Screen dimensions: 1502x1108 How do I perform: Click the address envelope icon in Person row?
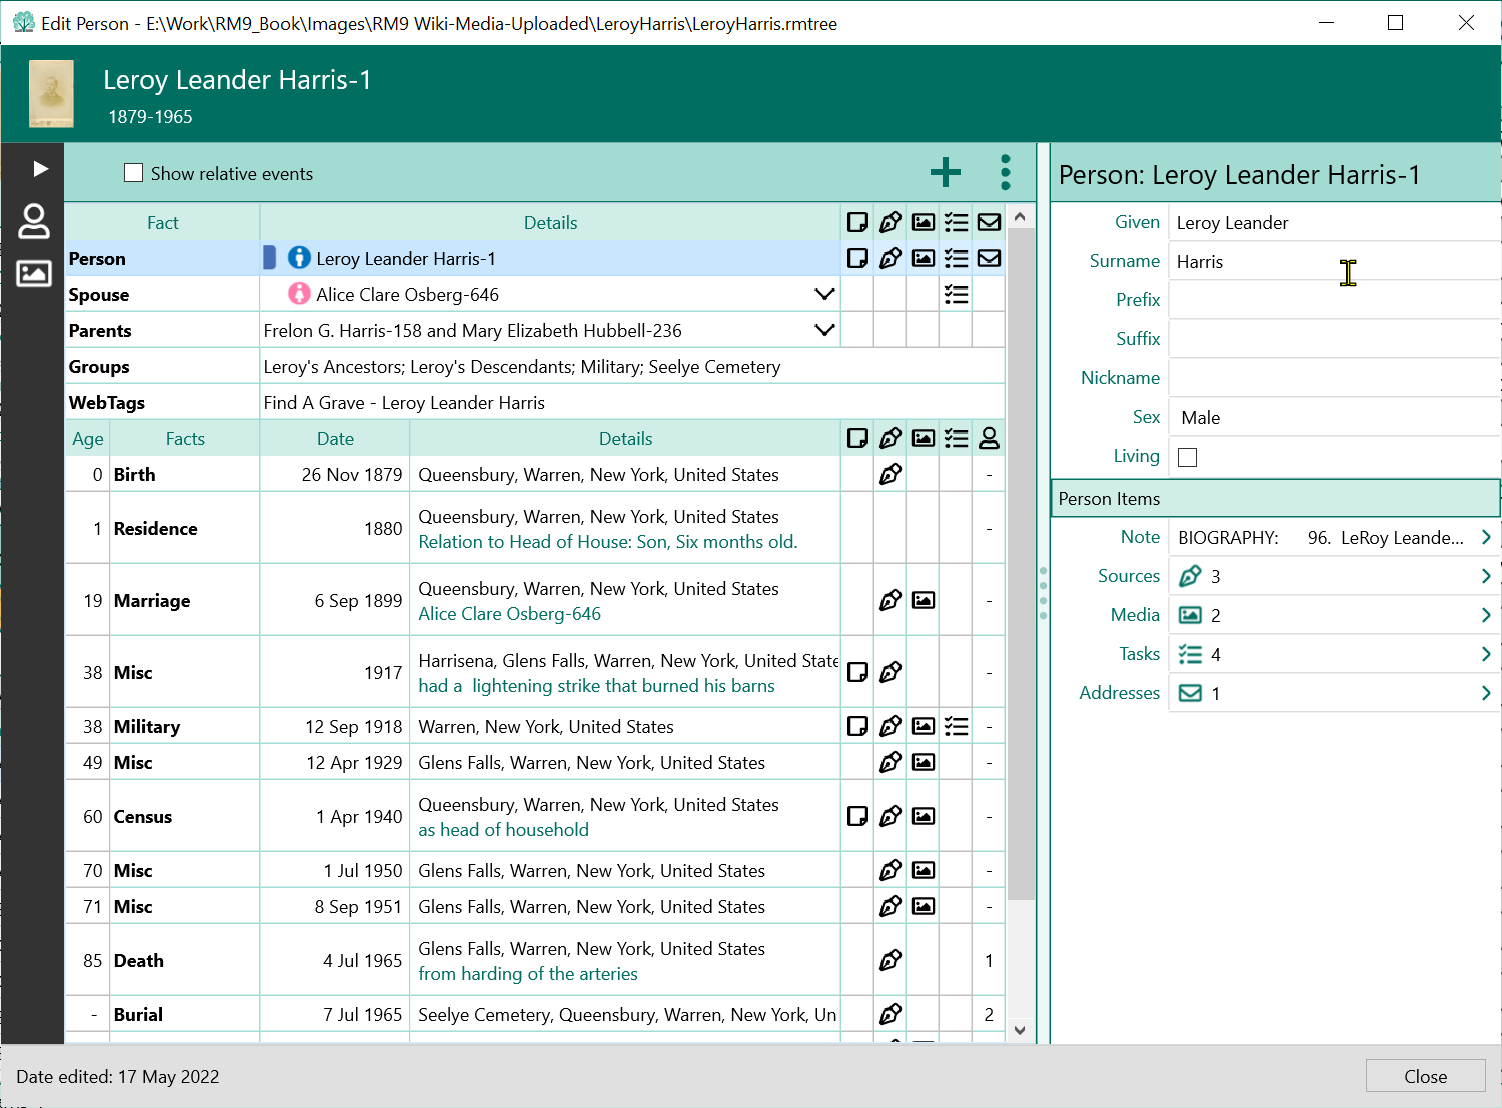point(989,258)
